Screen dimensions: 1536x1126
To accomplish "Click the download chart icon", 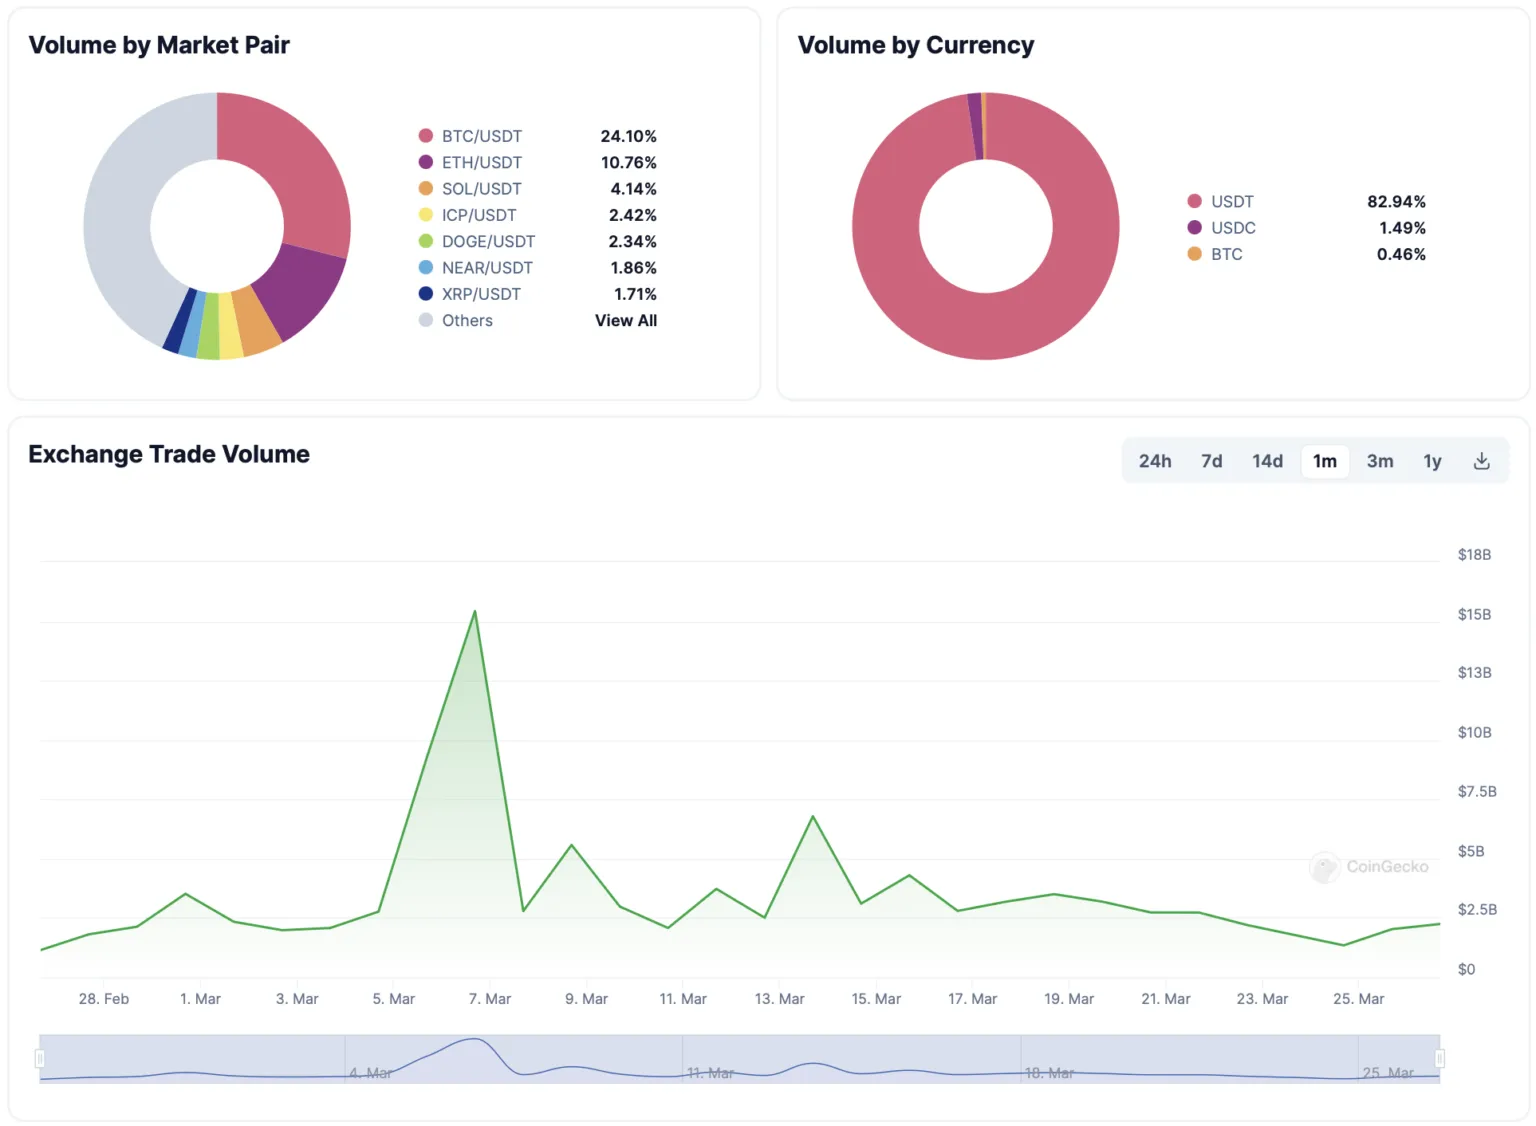I will (1481, 461).
